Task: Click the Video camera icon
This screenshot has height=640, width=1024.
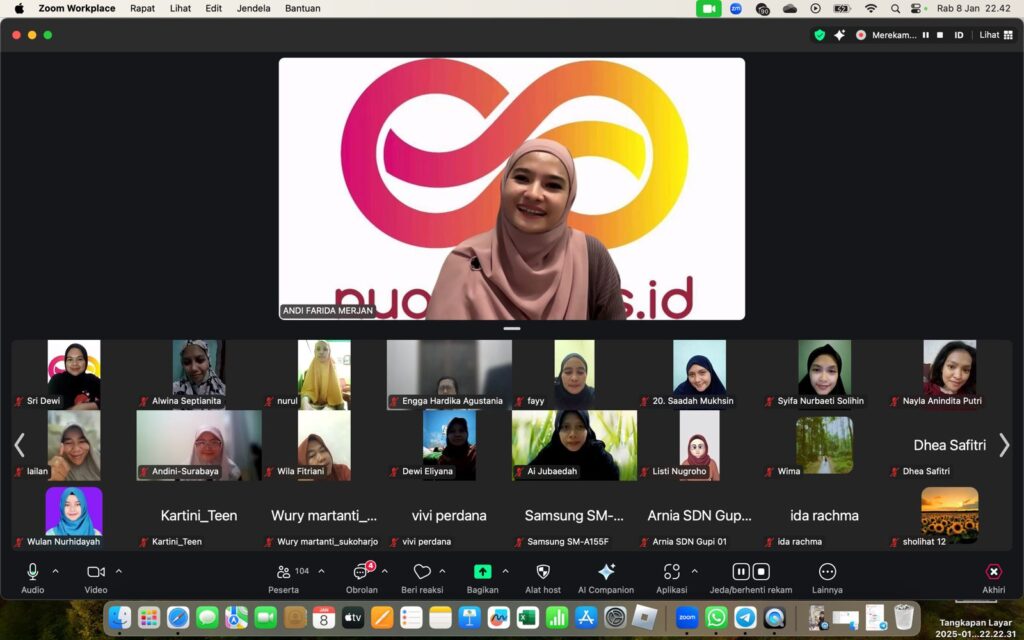Action: (x=95, y=572)
